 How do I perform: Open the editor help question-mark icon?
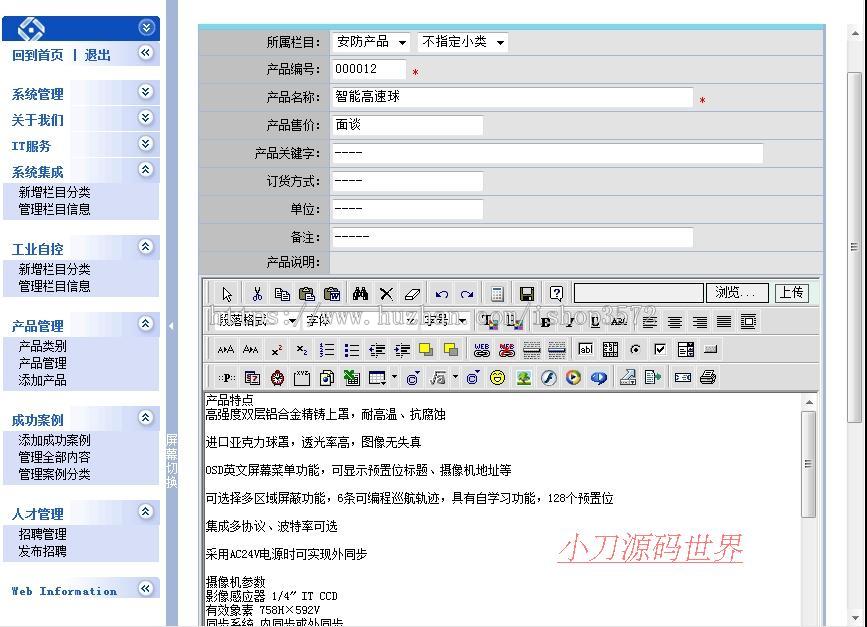coord(556,294)
